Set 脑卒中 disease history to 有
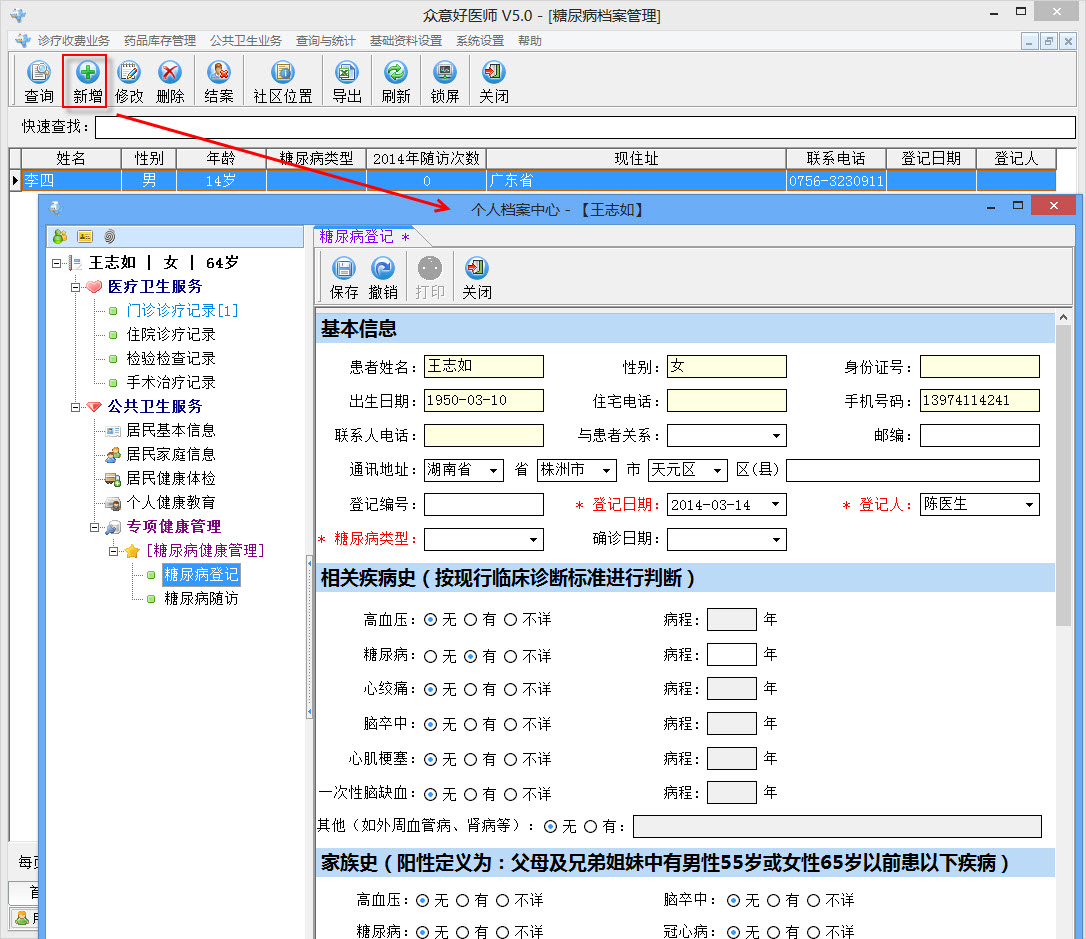 point(470,724)
